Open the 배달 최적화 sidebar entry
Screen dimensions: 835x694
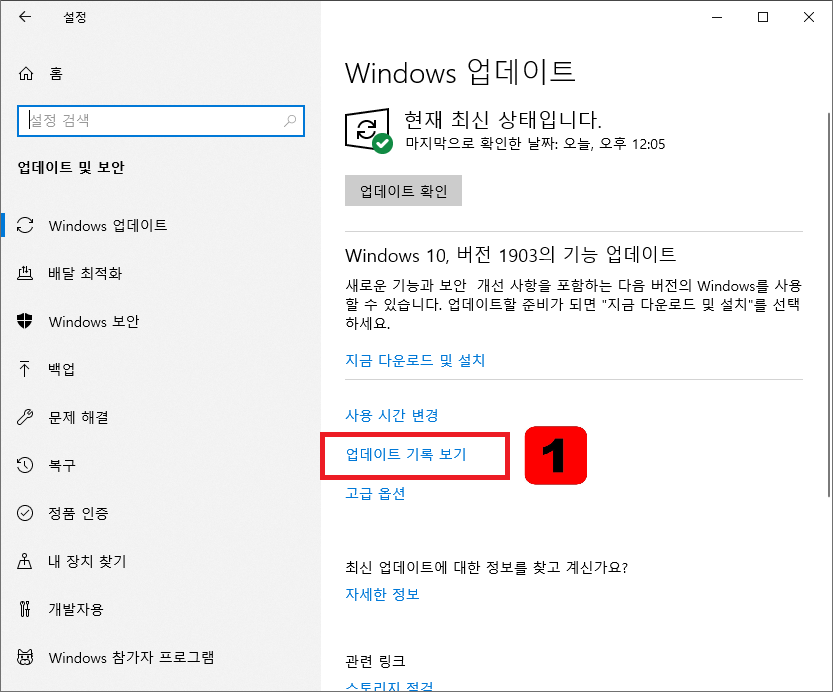point(160,273)
